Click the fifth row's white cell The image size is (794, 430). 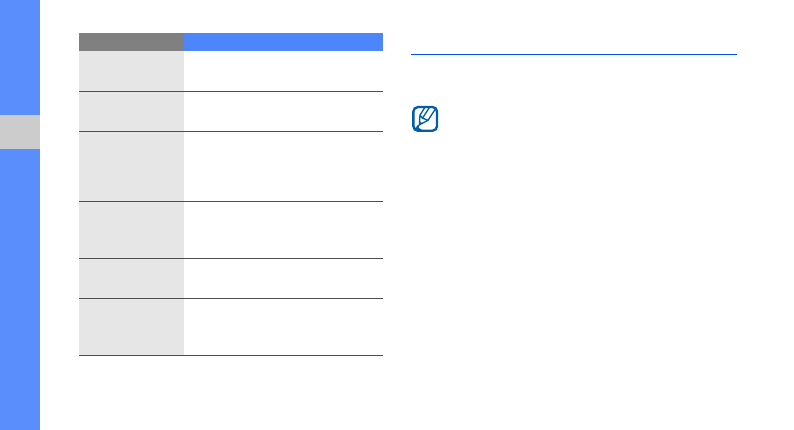pos(283,278)
